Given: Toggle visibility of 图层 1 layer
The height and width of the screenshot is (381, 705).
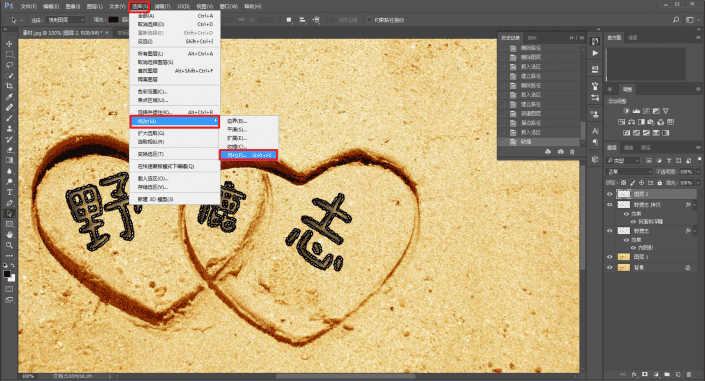Looking at the screenshot, I should (x=610, y=257).
